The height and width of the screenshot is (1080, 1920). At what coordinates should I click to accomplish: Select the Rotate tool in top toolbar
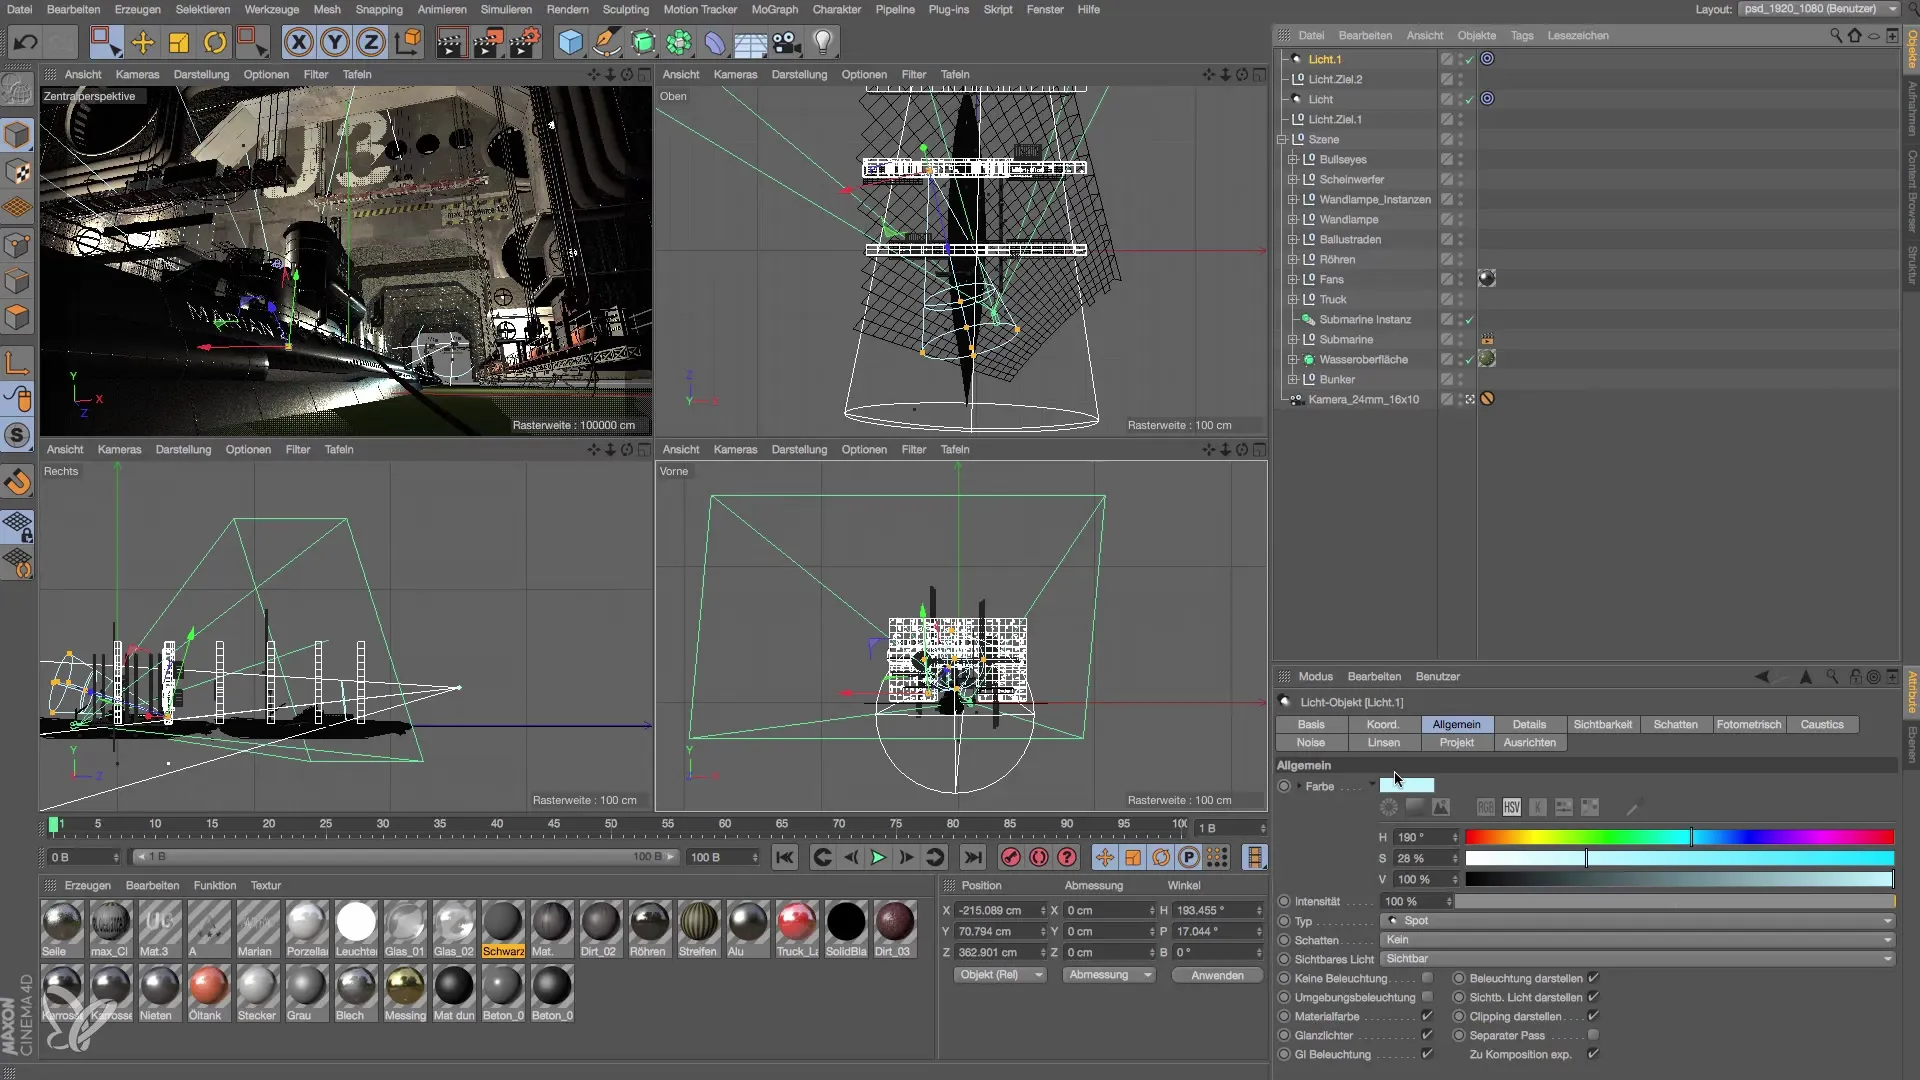pyautogui.click(x=215, y=42)
